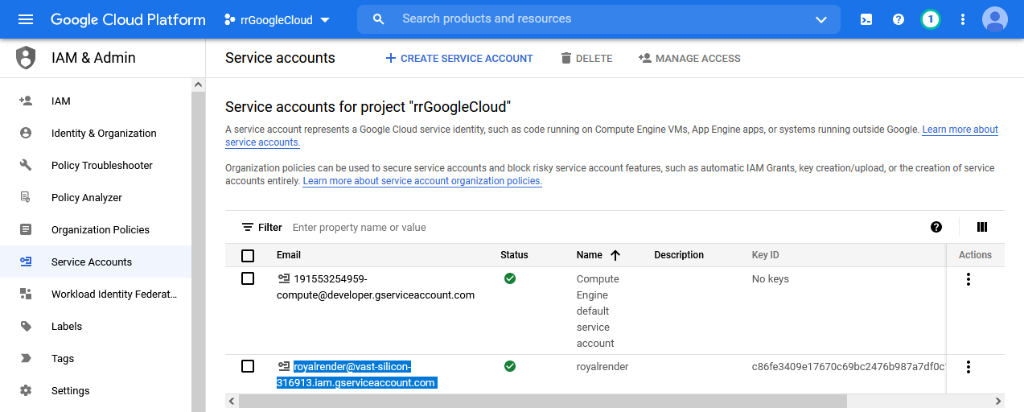Expand the search bar dropdown chevron
1024x412 pixels.
[x=822, y=20]
